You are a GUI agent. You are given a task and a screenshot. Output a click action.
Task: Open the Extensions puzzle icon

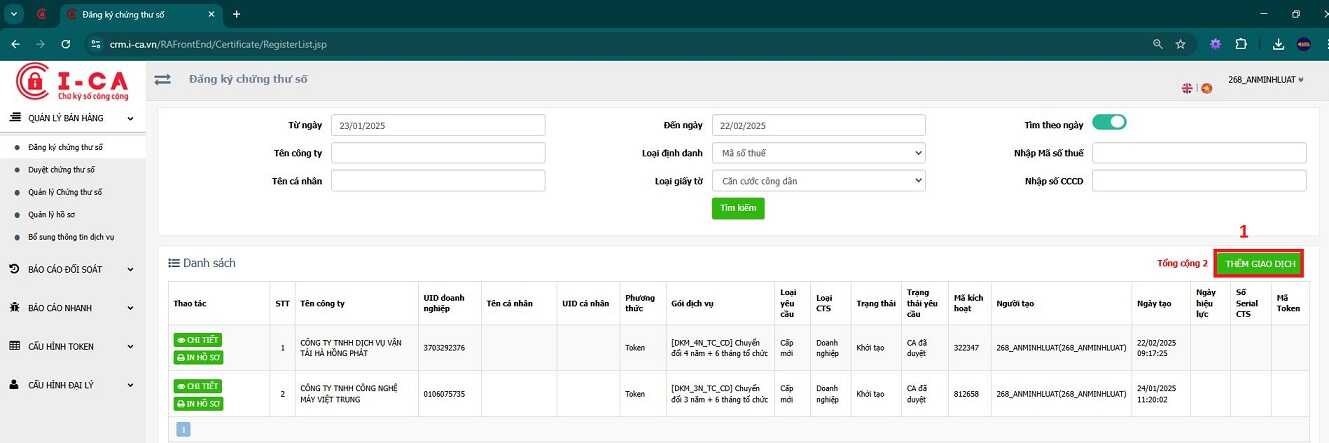[1241, 44]
